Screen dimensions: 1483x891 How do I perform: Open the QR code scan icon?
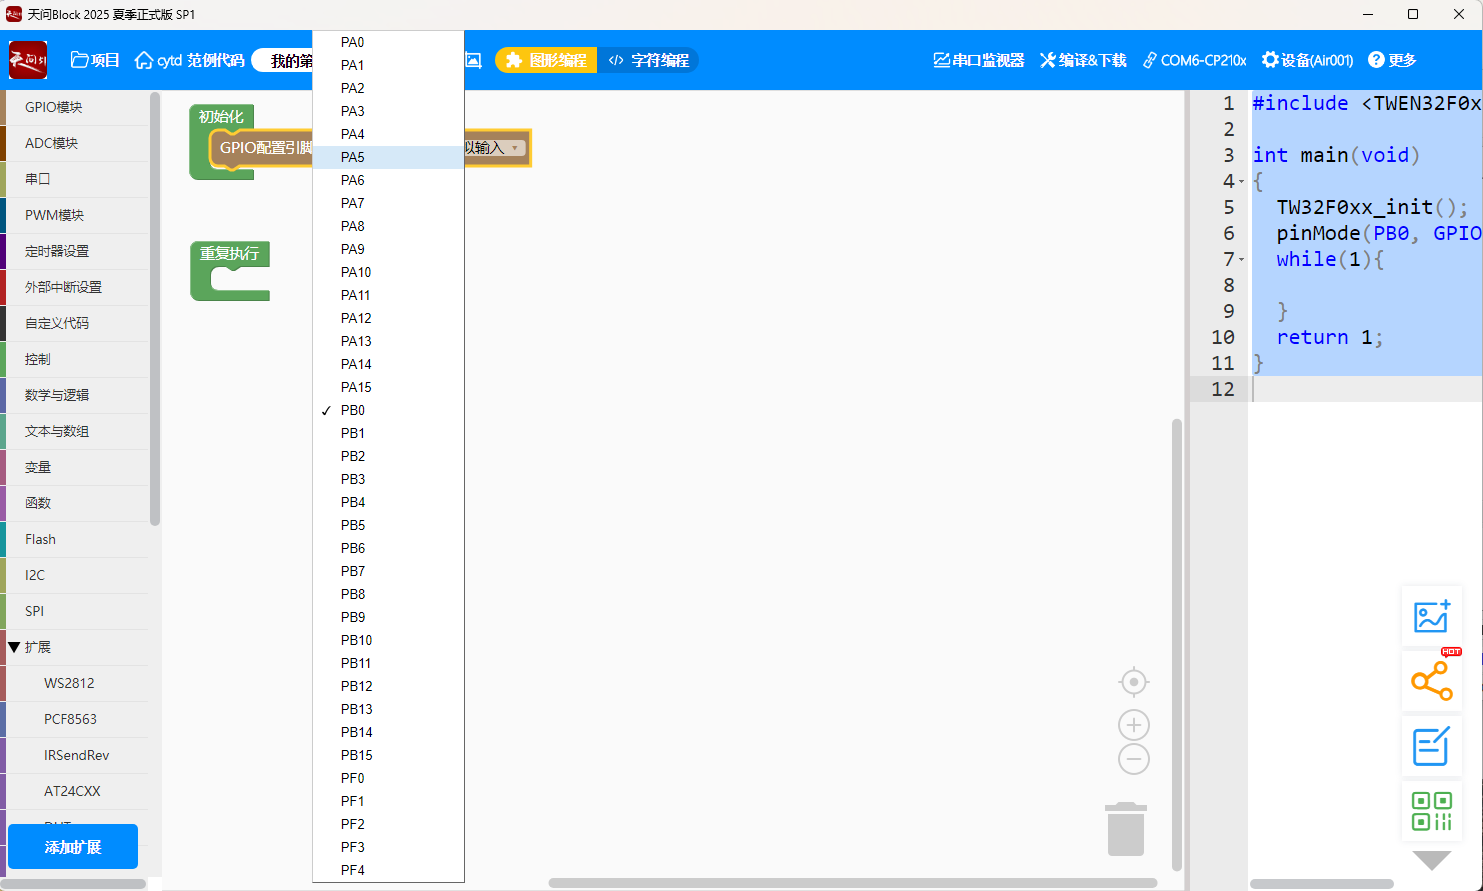1431,811
